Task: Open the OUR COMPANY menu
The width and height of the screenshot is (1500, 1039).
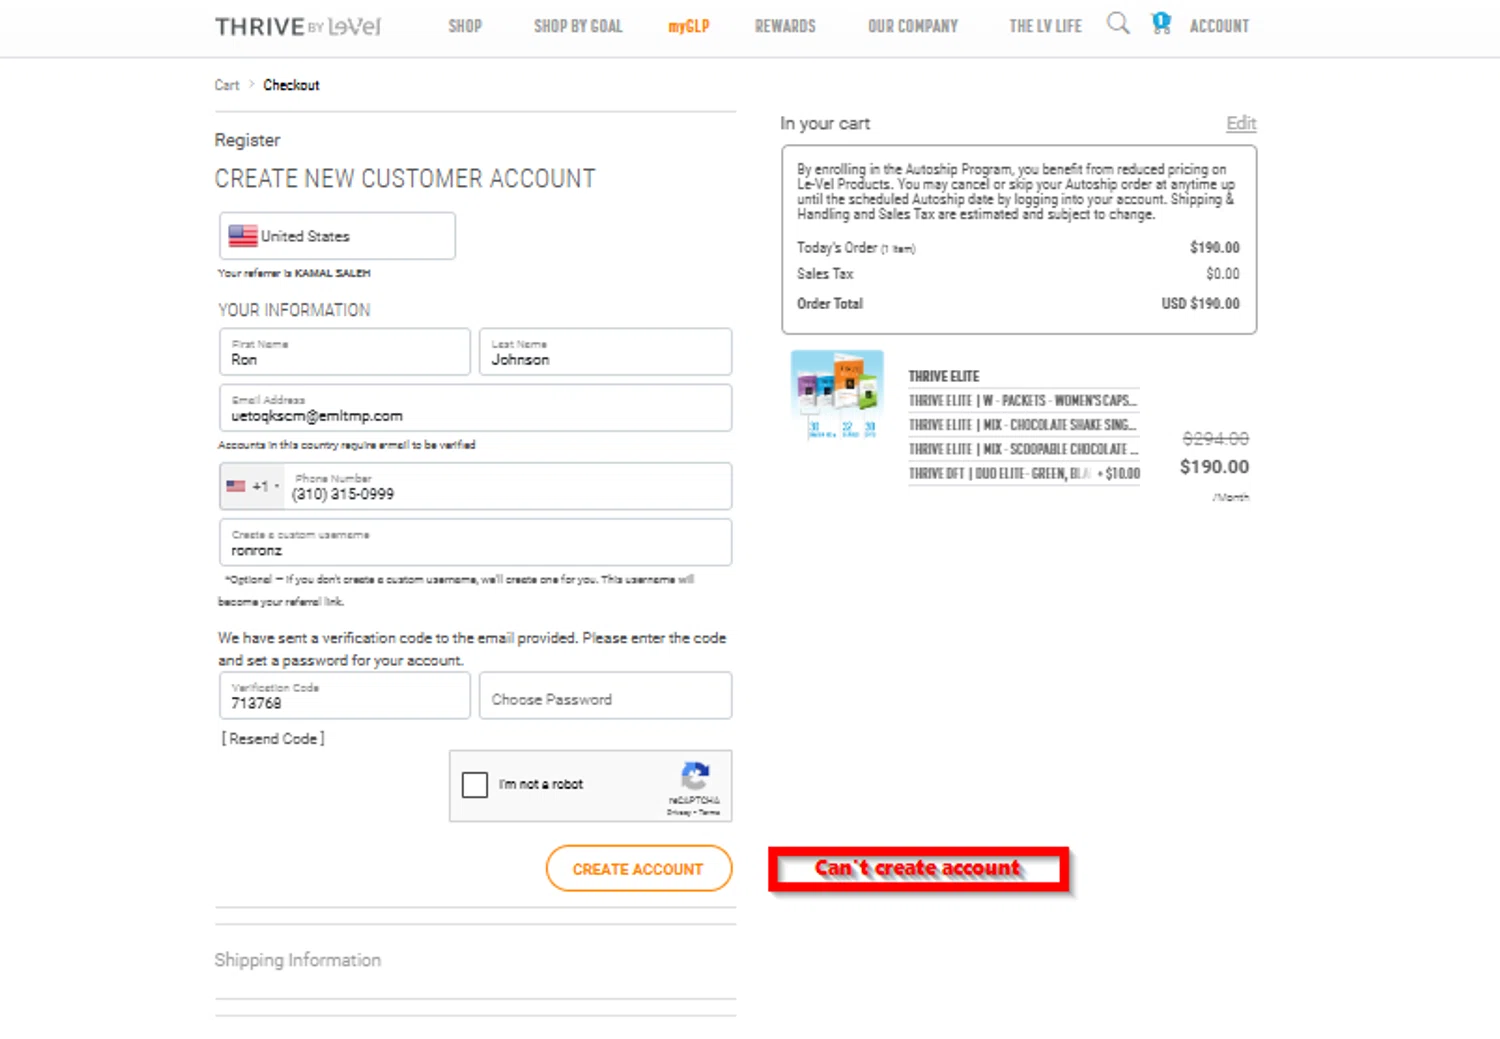Action: click(913, 26)
